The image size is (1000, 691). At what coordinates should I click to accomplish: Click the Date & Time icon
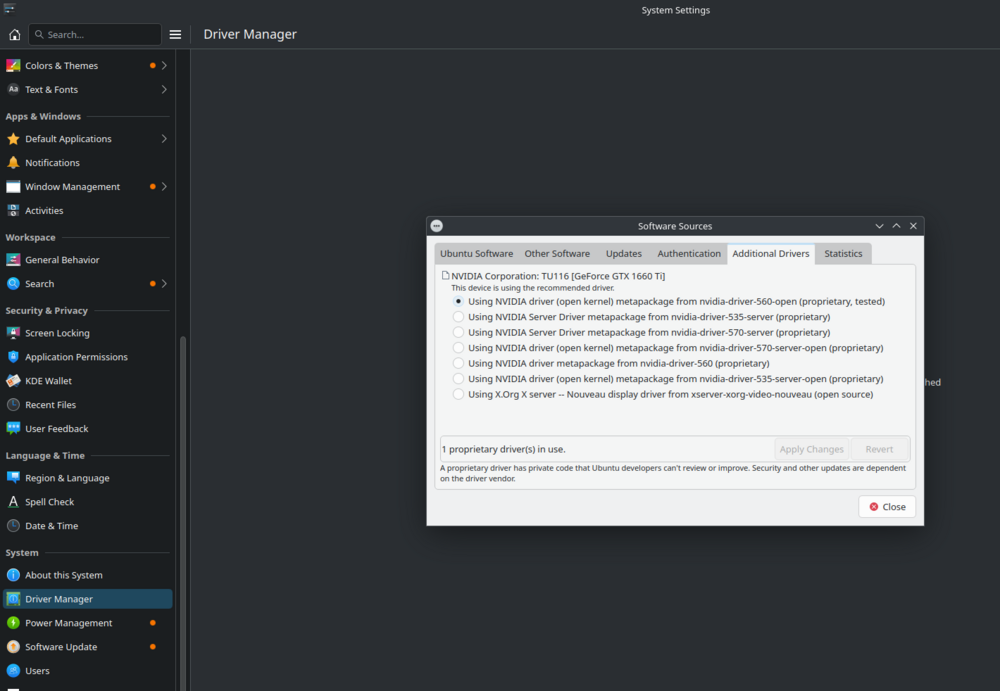click(x=13, y=526)
